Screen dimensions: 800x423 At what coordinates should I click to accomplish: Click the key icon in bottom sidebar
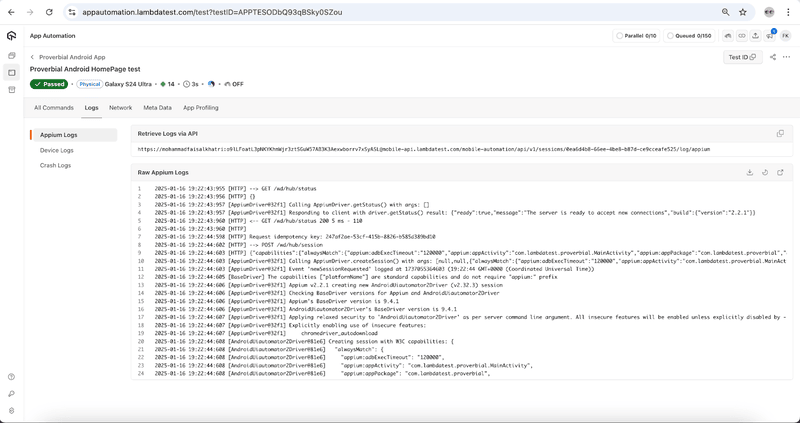coord(11,393)
